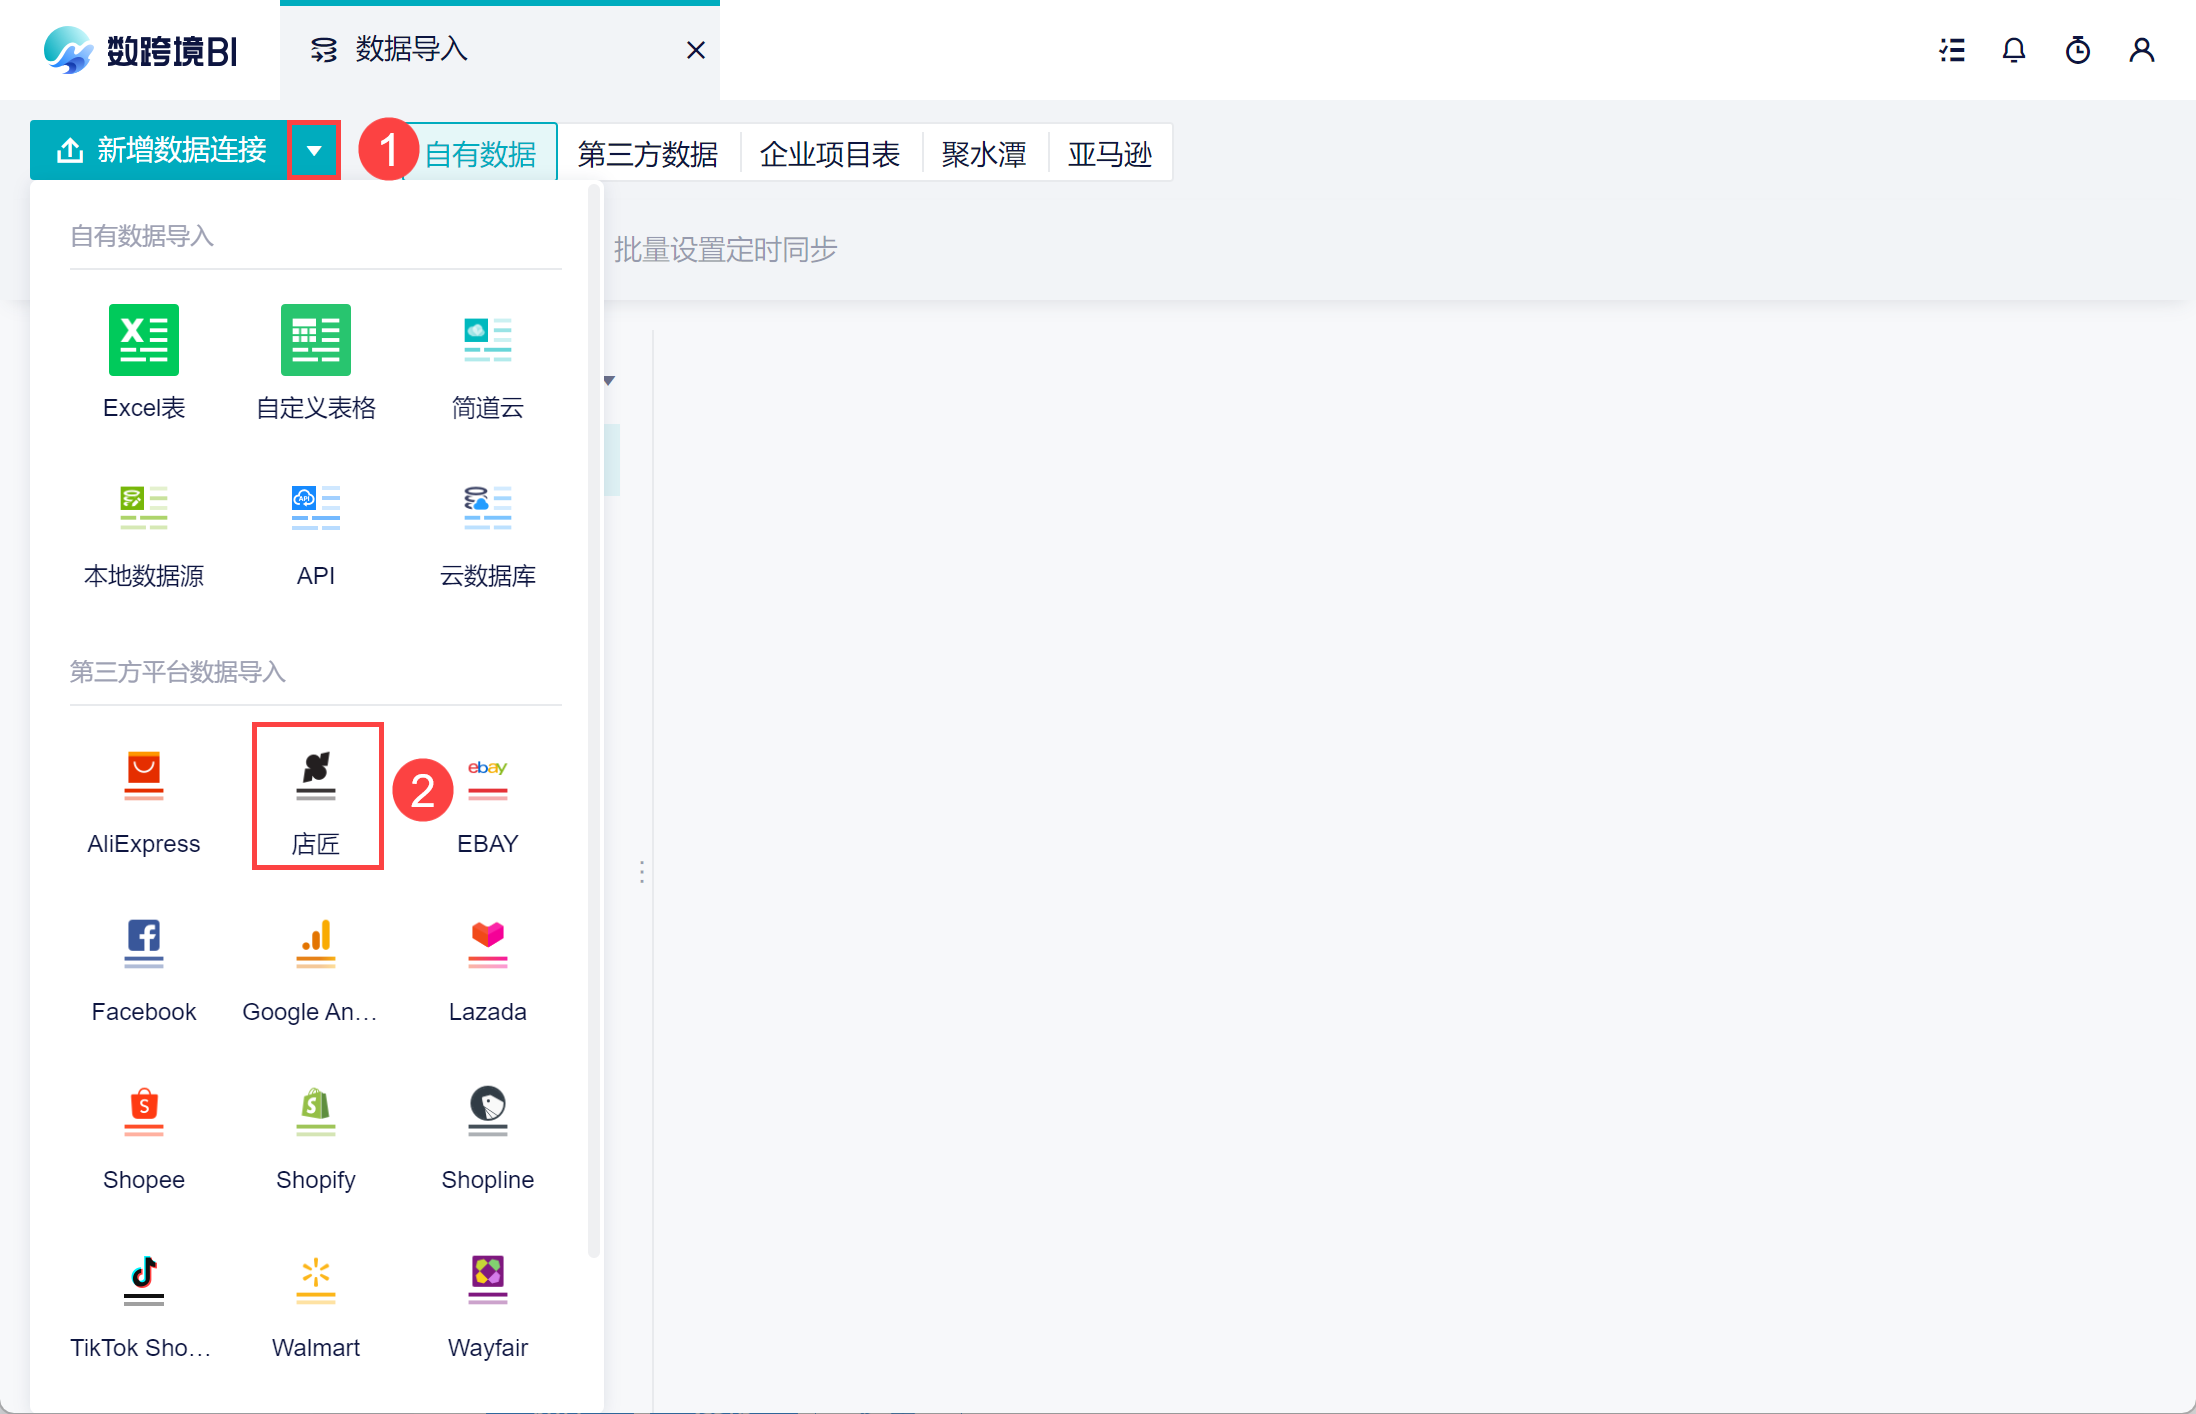
Task: Open the user account icon
Action: coord(2142,50)
